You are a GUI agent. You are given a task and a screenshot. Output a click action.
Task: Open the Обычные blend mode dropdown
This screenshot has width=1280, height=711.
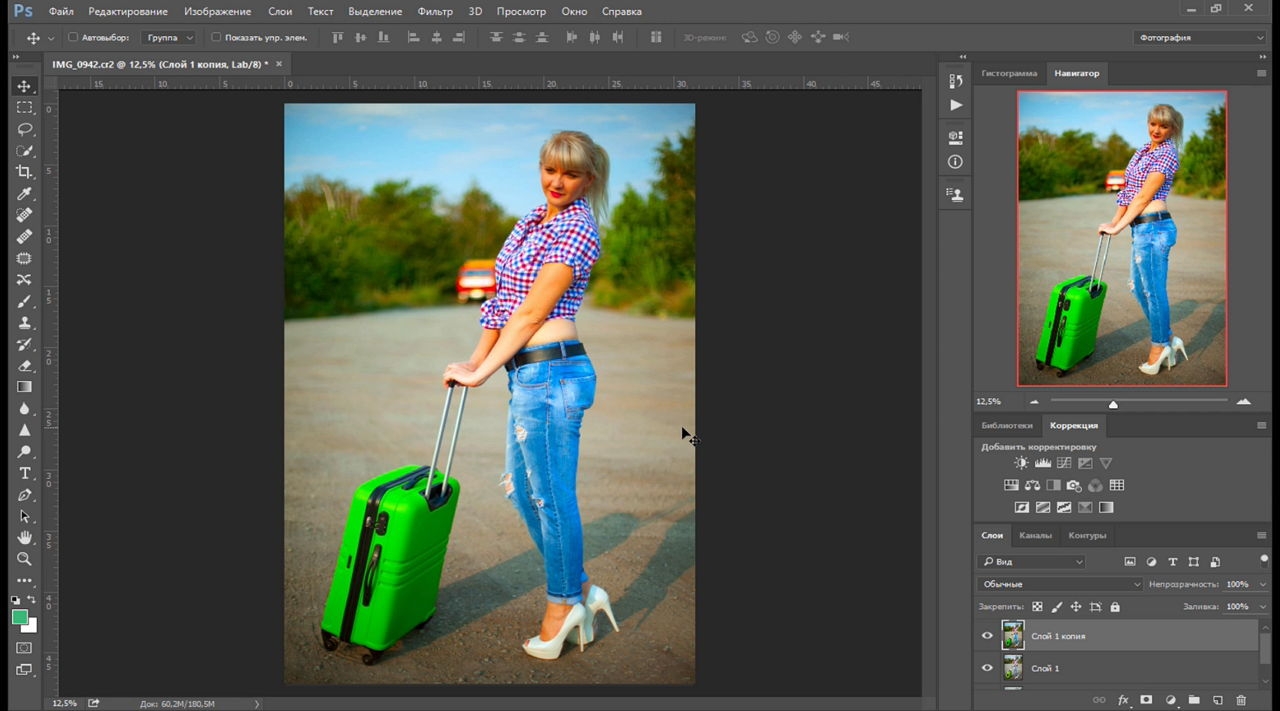[x=1060, y=584]
